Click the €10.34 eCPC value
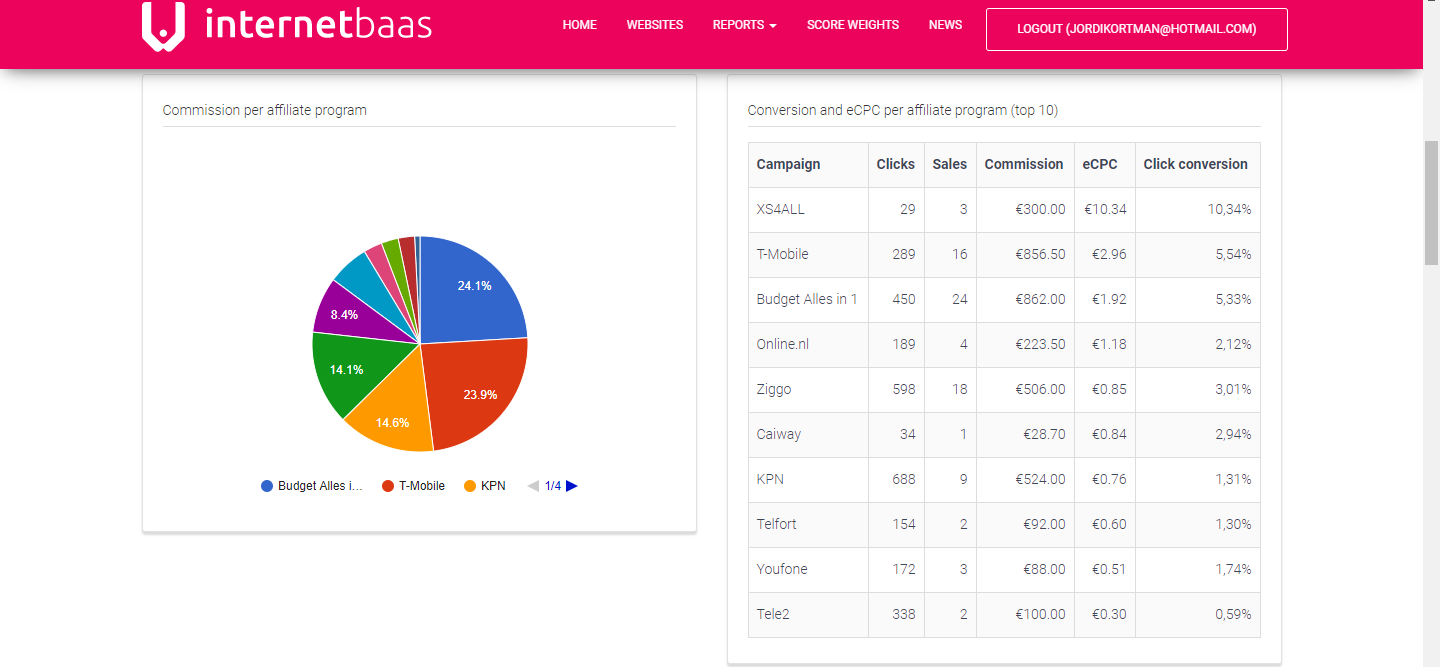The image size is (1440, 667). point(1105,209)
